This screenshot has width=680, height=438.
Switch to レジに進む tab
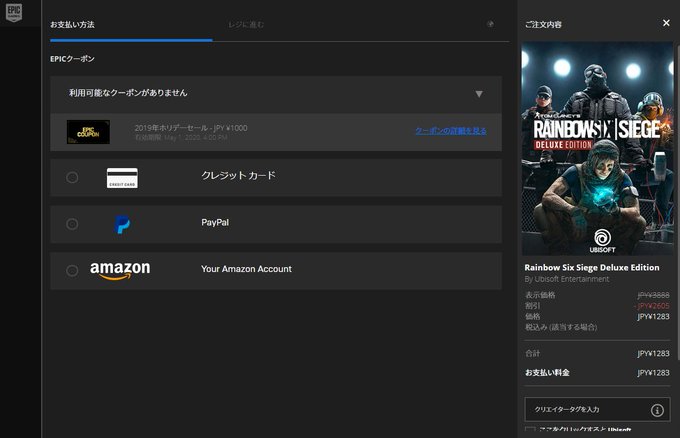click(x=246, y=25)
